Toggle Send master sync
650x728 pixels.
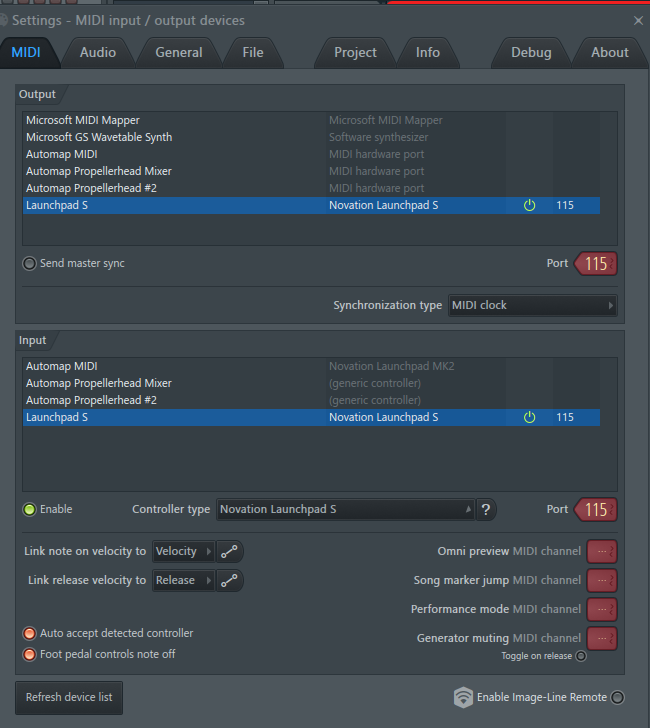pyautogui.click(x=29, y=264)
